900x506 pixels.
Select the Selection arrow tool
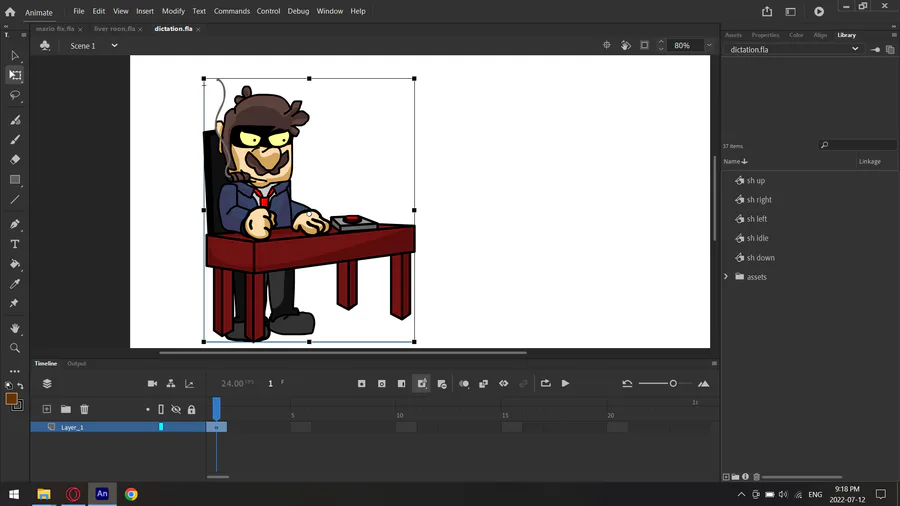pyautogui.click(x=15, y=56)
